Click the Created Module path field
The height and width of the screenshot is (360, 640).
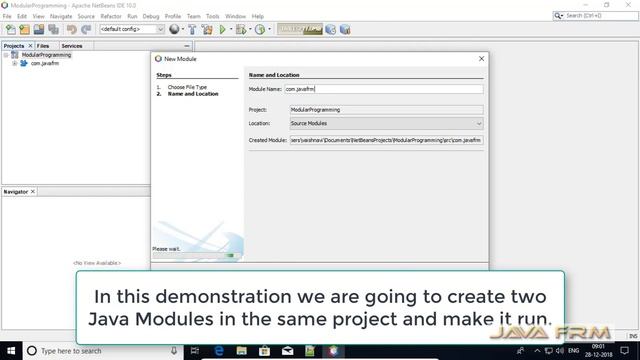(386, 140)
